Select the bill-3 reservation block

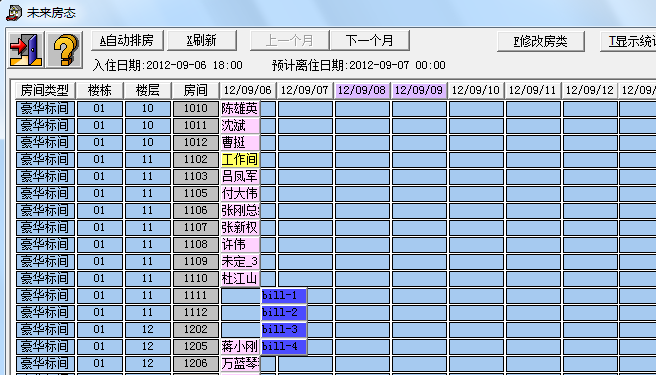284,330
